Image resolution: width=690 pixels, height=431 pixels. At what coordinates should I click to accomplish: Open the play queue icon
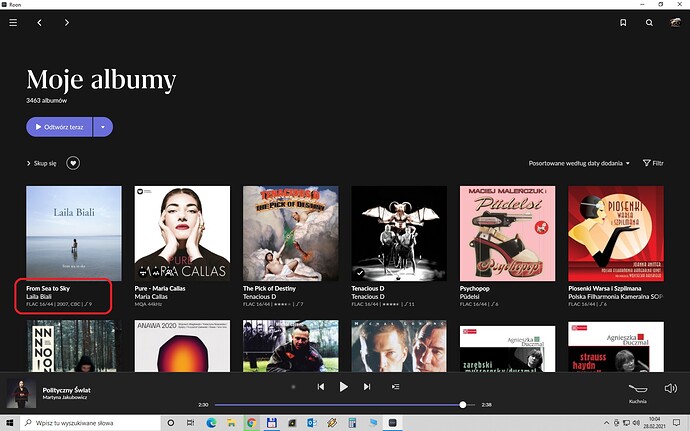(396, 387)
